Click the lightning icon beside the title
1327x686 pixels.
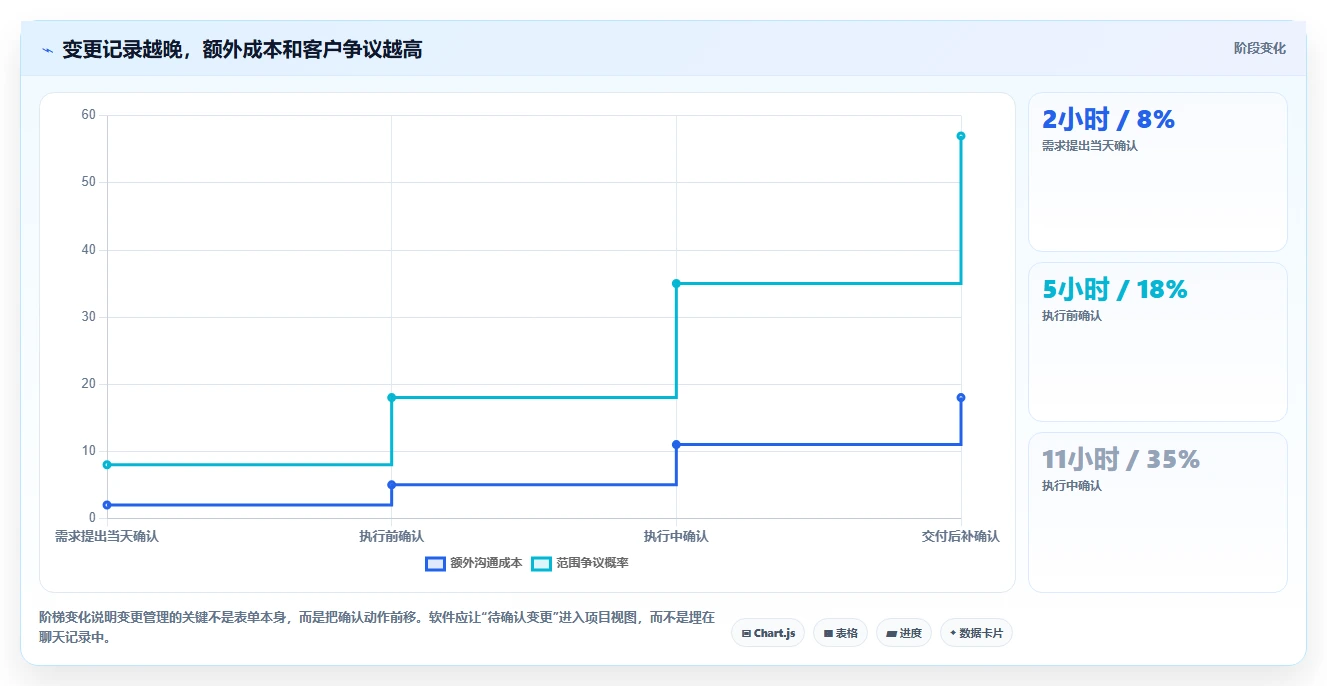(x=47, y=50)
